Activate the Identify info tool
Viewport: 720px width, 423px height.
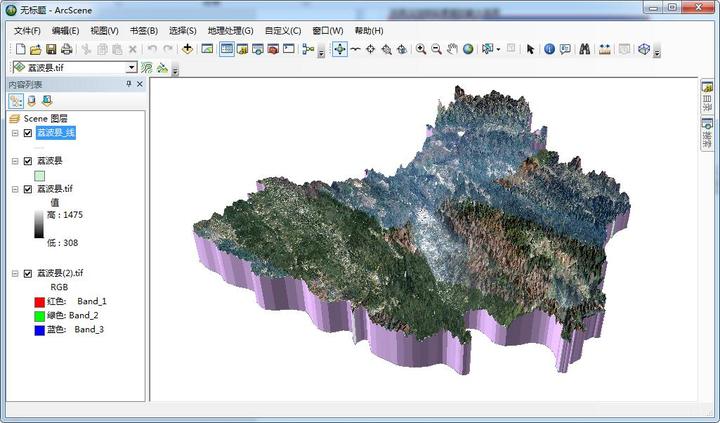[549, 49]
